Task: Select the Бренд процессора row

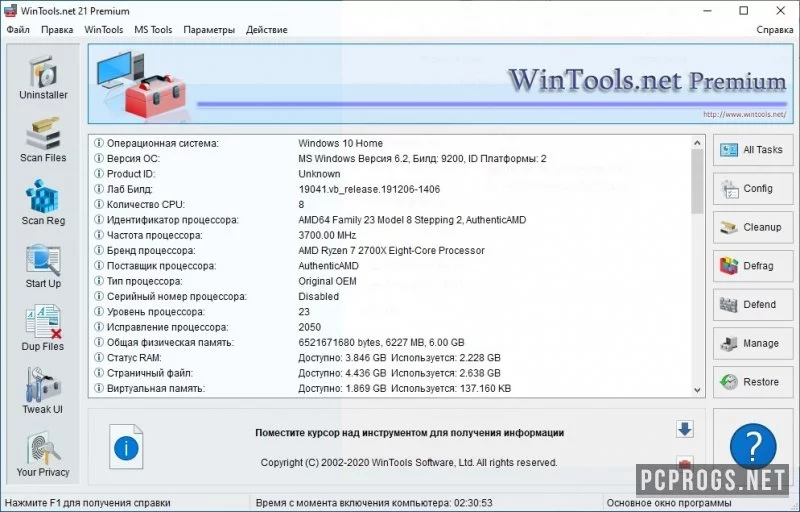Action: coord(390,250)
